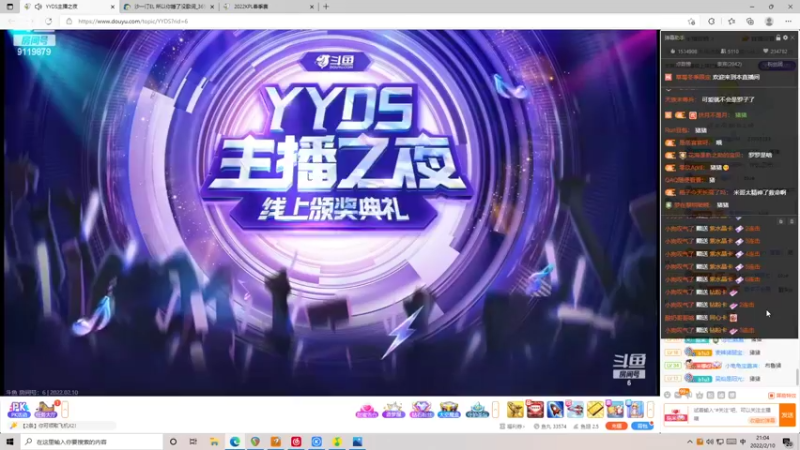The width and height of the screenshot is (800, 450).
Task: Switch to the second browser tab
Action: (x=169, y=7)
